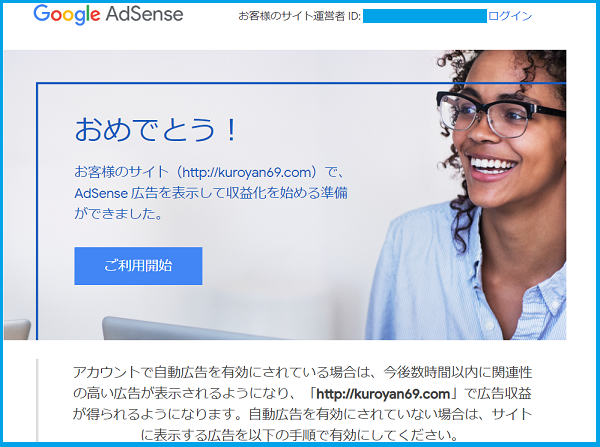Screen dimensions: 600x447
Task: Click the colorful Google logo wordmark
Action: [x=67, y=15]
